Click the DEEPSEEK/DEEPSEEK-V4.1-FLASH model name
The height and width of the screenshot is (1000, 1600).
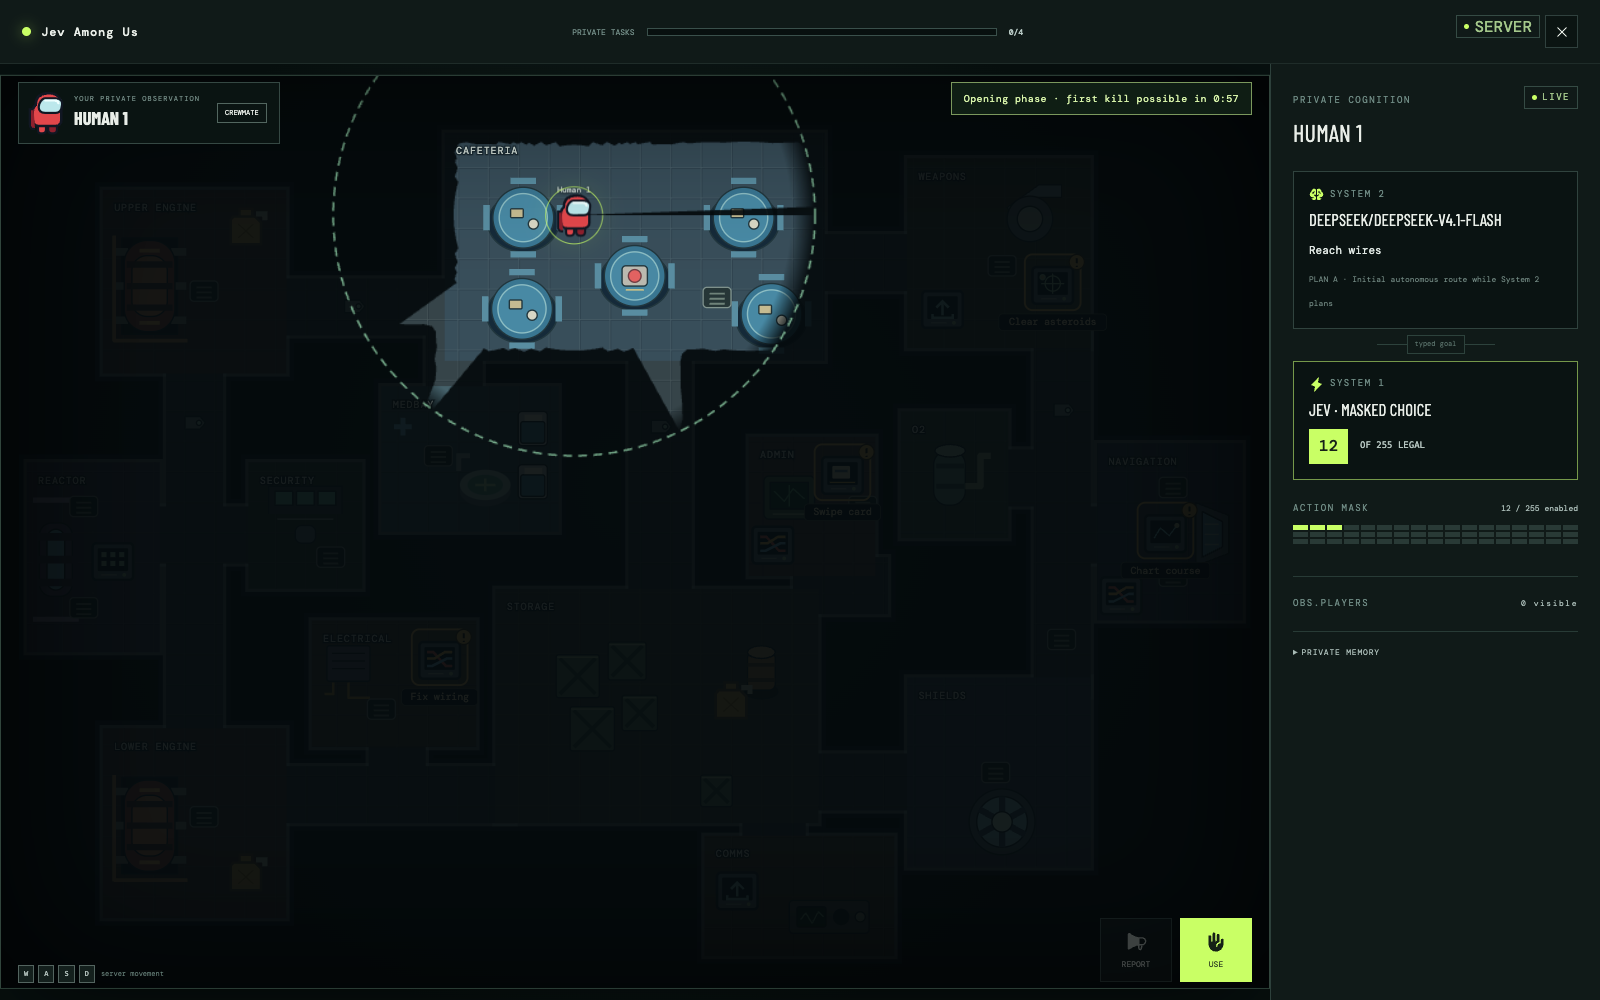pos(1405,221)
